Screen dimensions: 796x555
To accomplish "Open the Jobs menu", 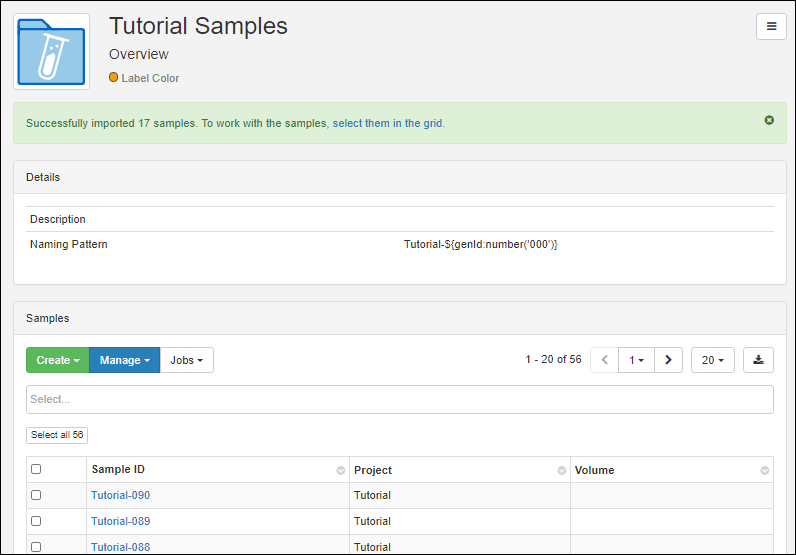I will pos(186,360).
